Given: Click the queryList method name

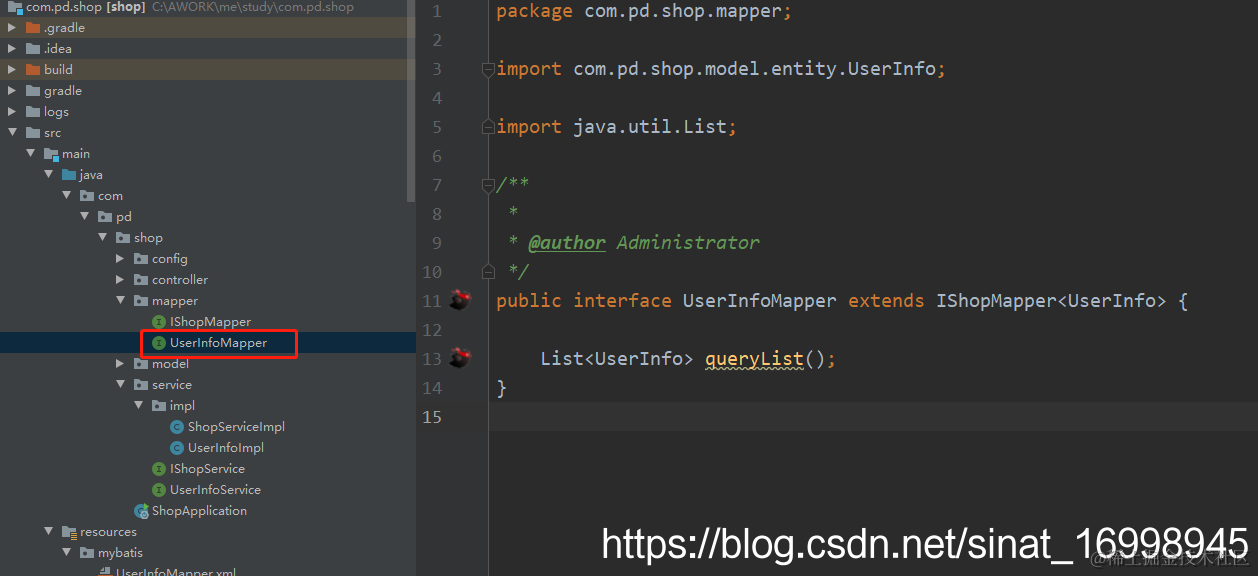Looking at the screenshot, I should (x=753, y=359).
